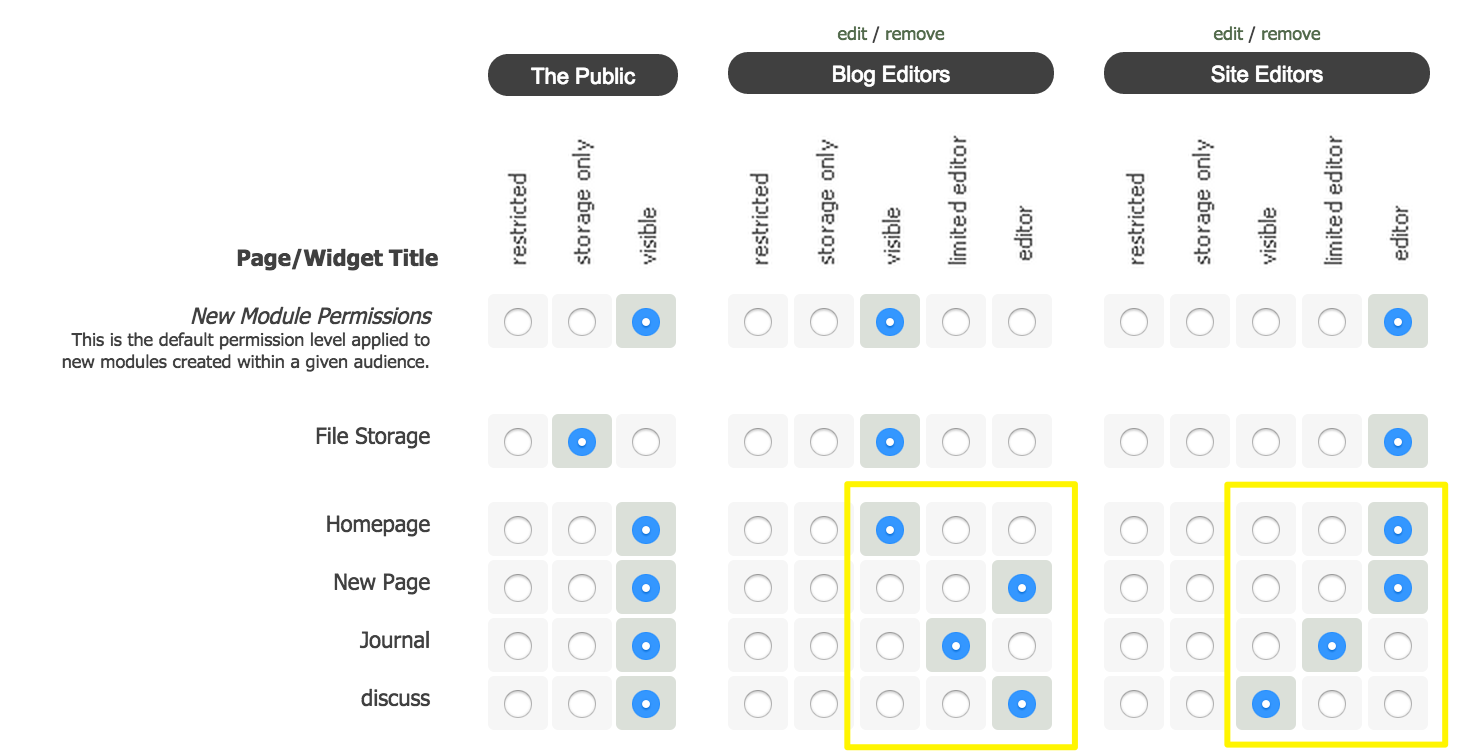The width and height of the screenshot is (1468, 754).
Task: Set discuss to limited editor for Site Editors
Action: tap(1332, 704)
